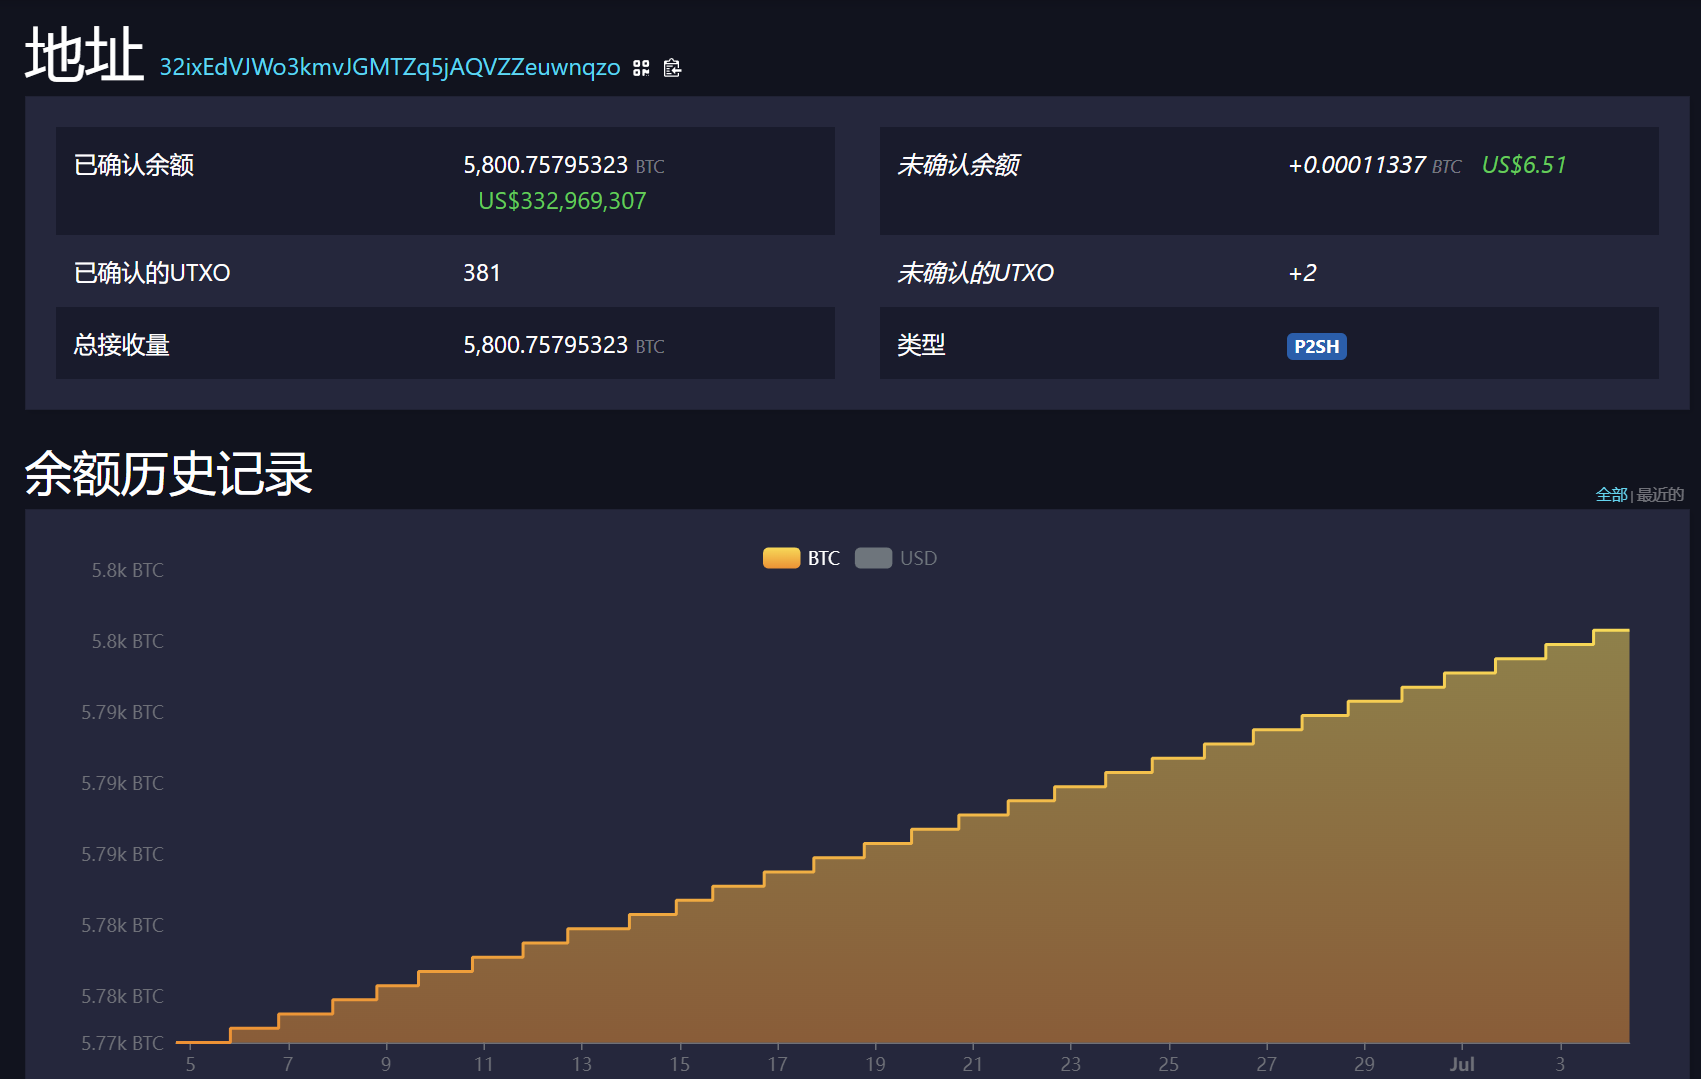
Task: Click the gray USD legend swatch
Action: coord(873,558)
